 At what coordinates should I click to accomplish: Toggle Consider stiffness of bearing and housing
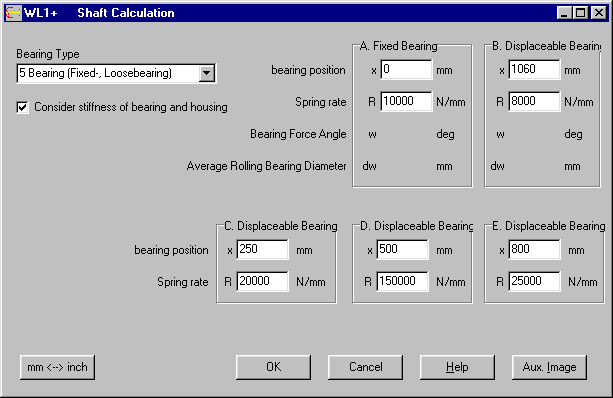[22, 107]
